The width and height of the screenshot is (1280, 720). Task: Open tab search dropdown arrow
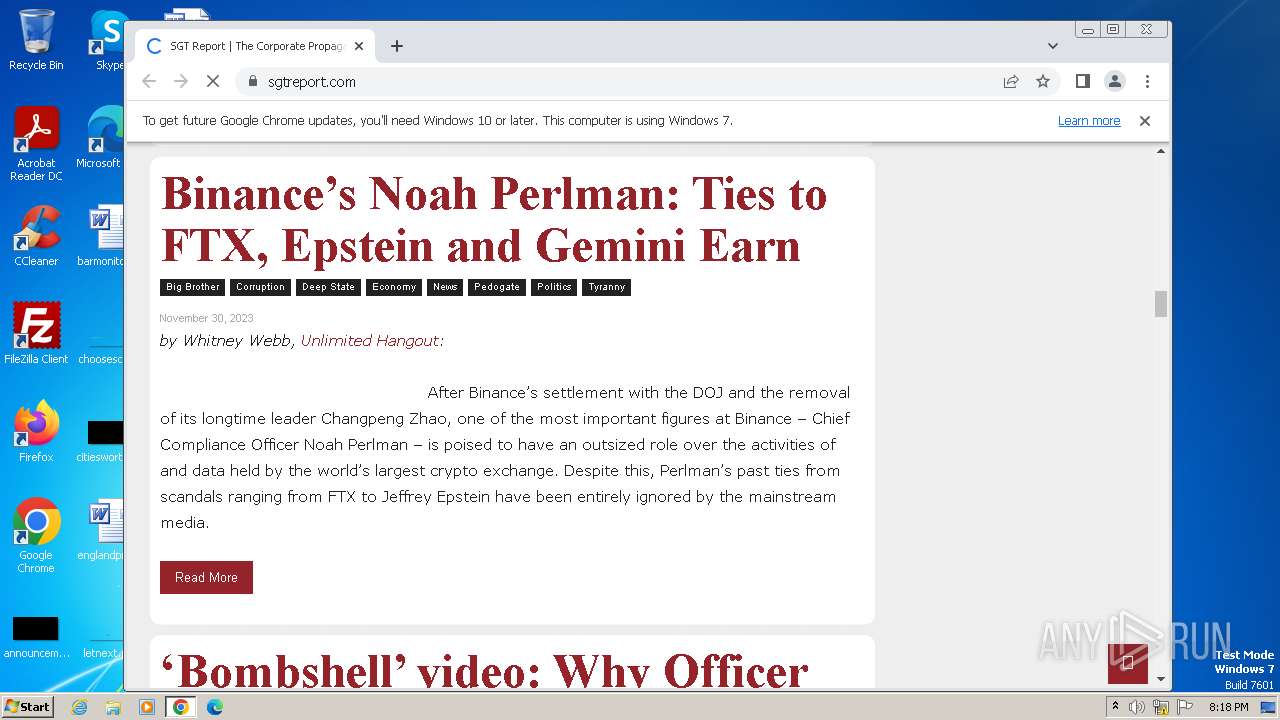1053,46
